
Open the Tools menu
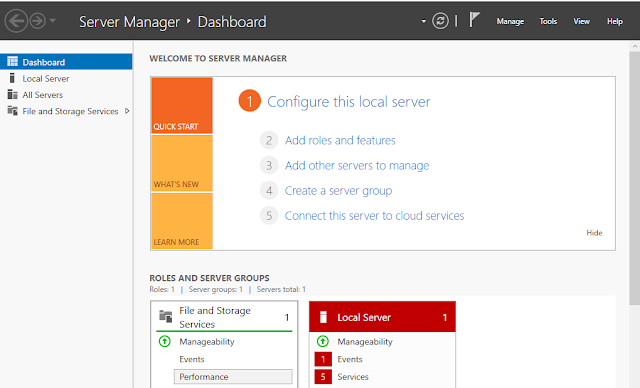[548, 21]
